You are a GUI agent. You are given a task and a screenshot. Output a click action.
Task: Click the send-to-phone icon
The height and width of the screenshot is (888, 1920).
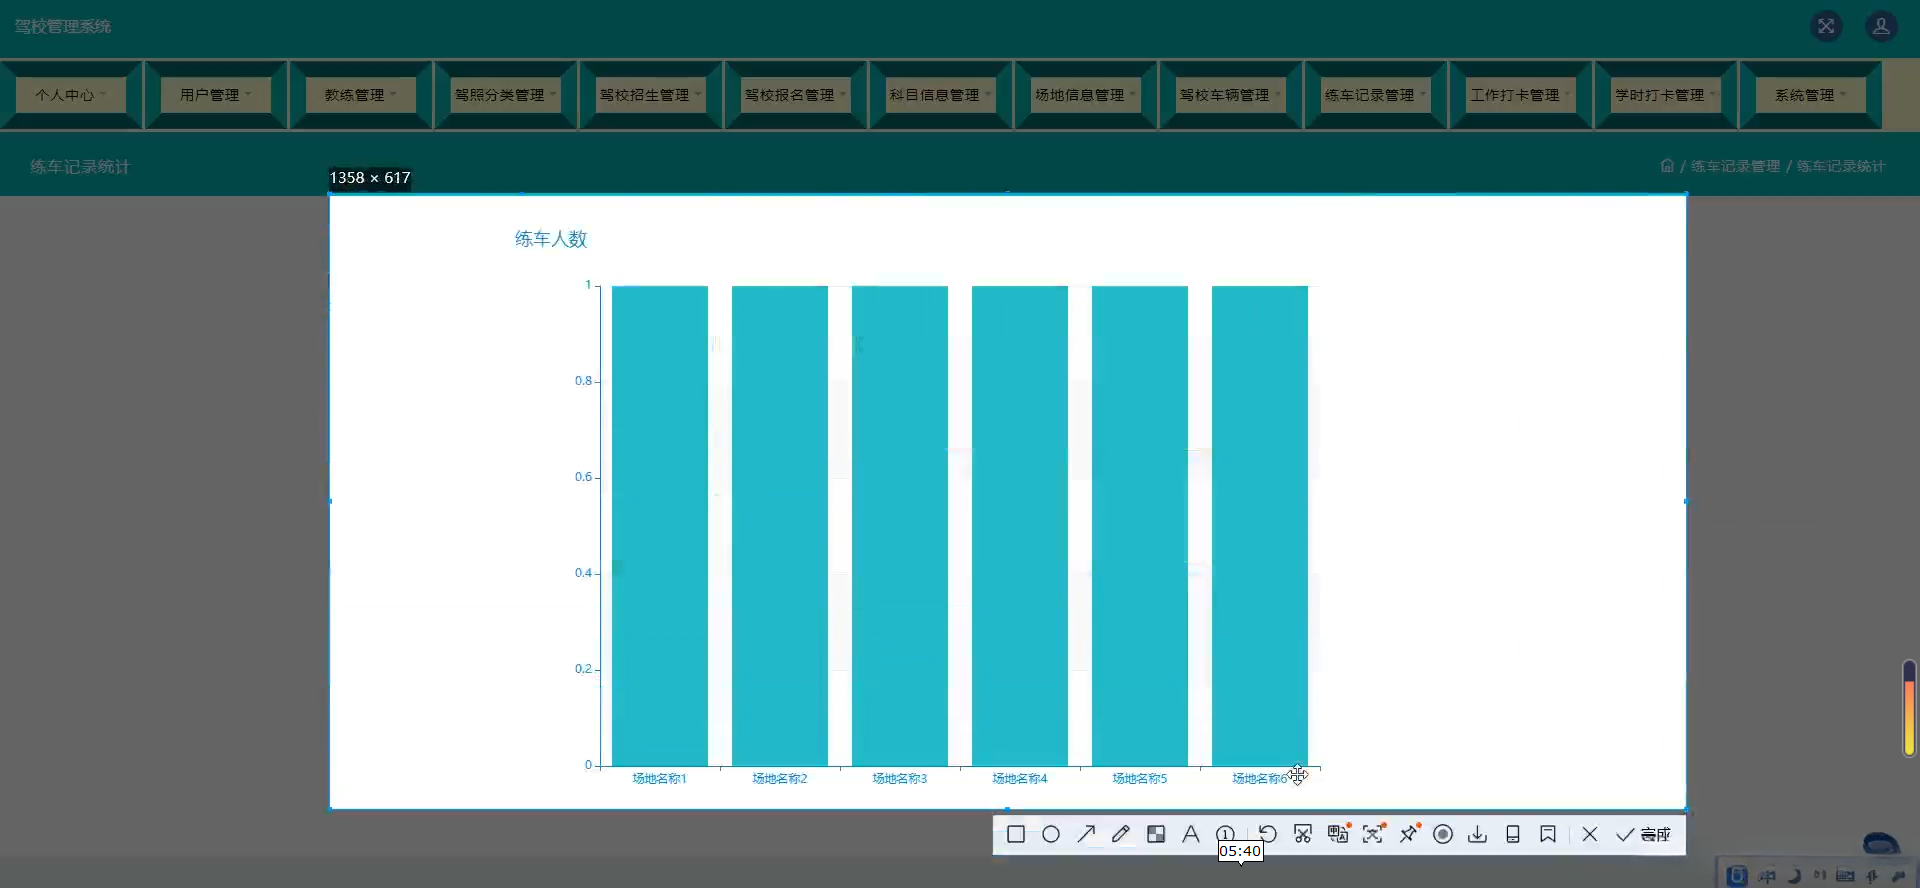point(1513,834)
